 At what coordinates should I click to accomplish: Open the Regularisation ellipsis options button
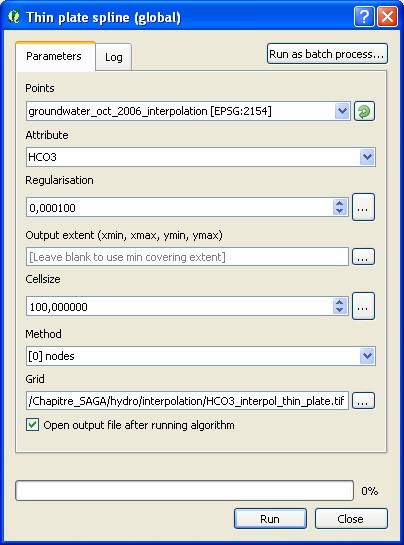click(363, 207)
